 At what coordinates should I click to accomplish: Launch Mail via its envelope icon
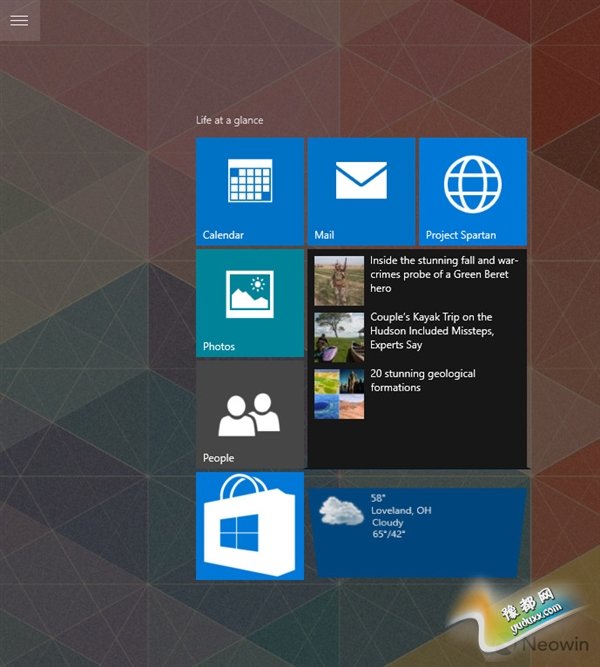361,181
